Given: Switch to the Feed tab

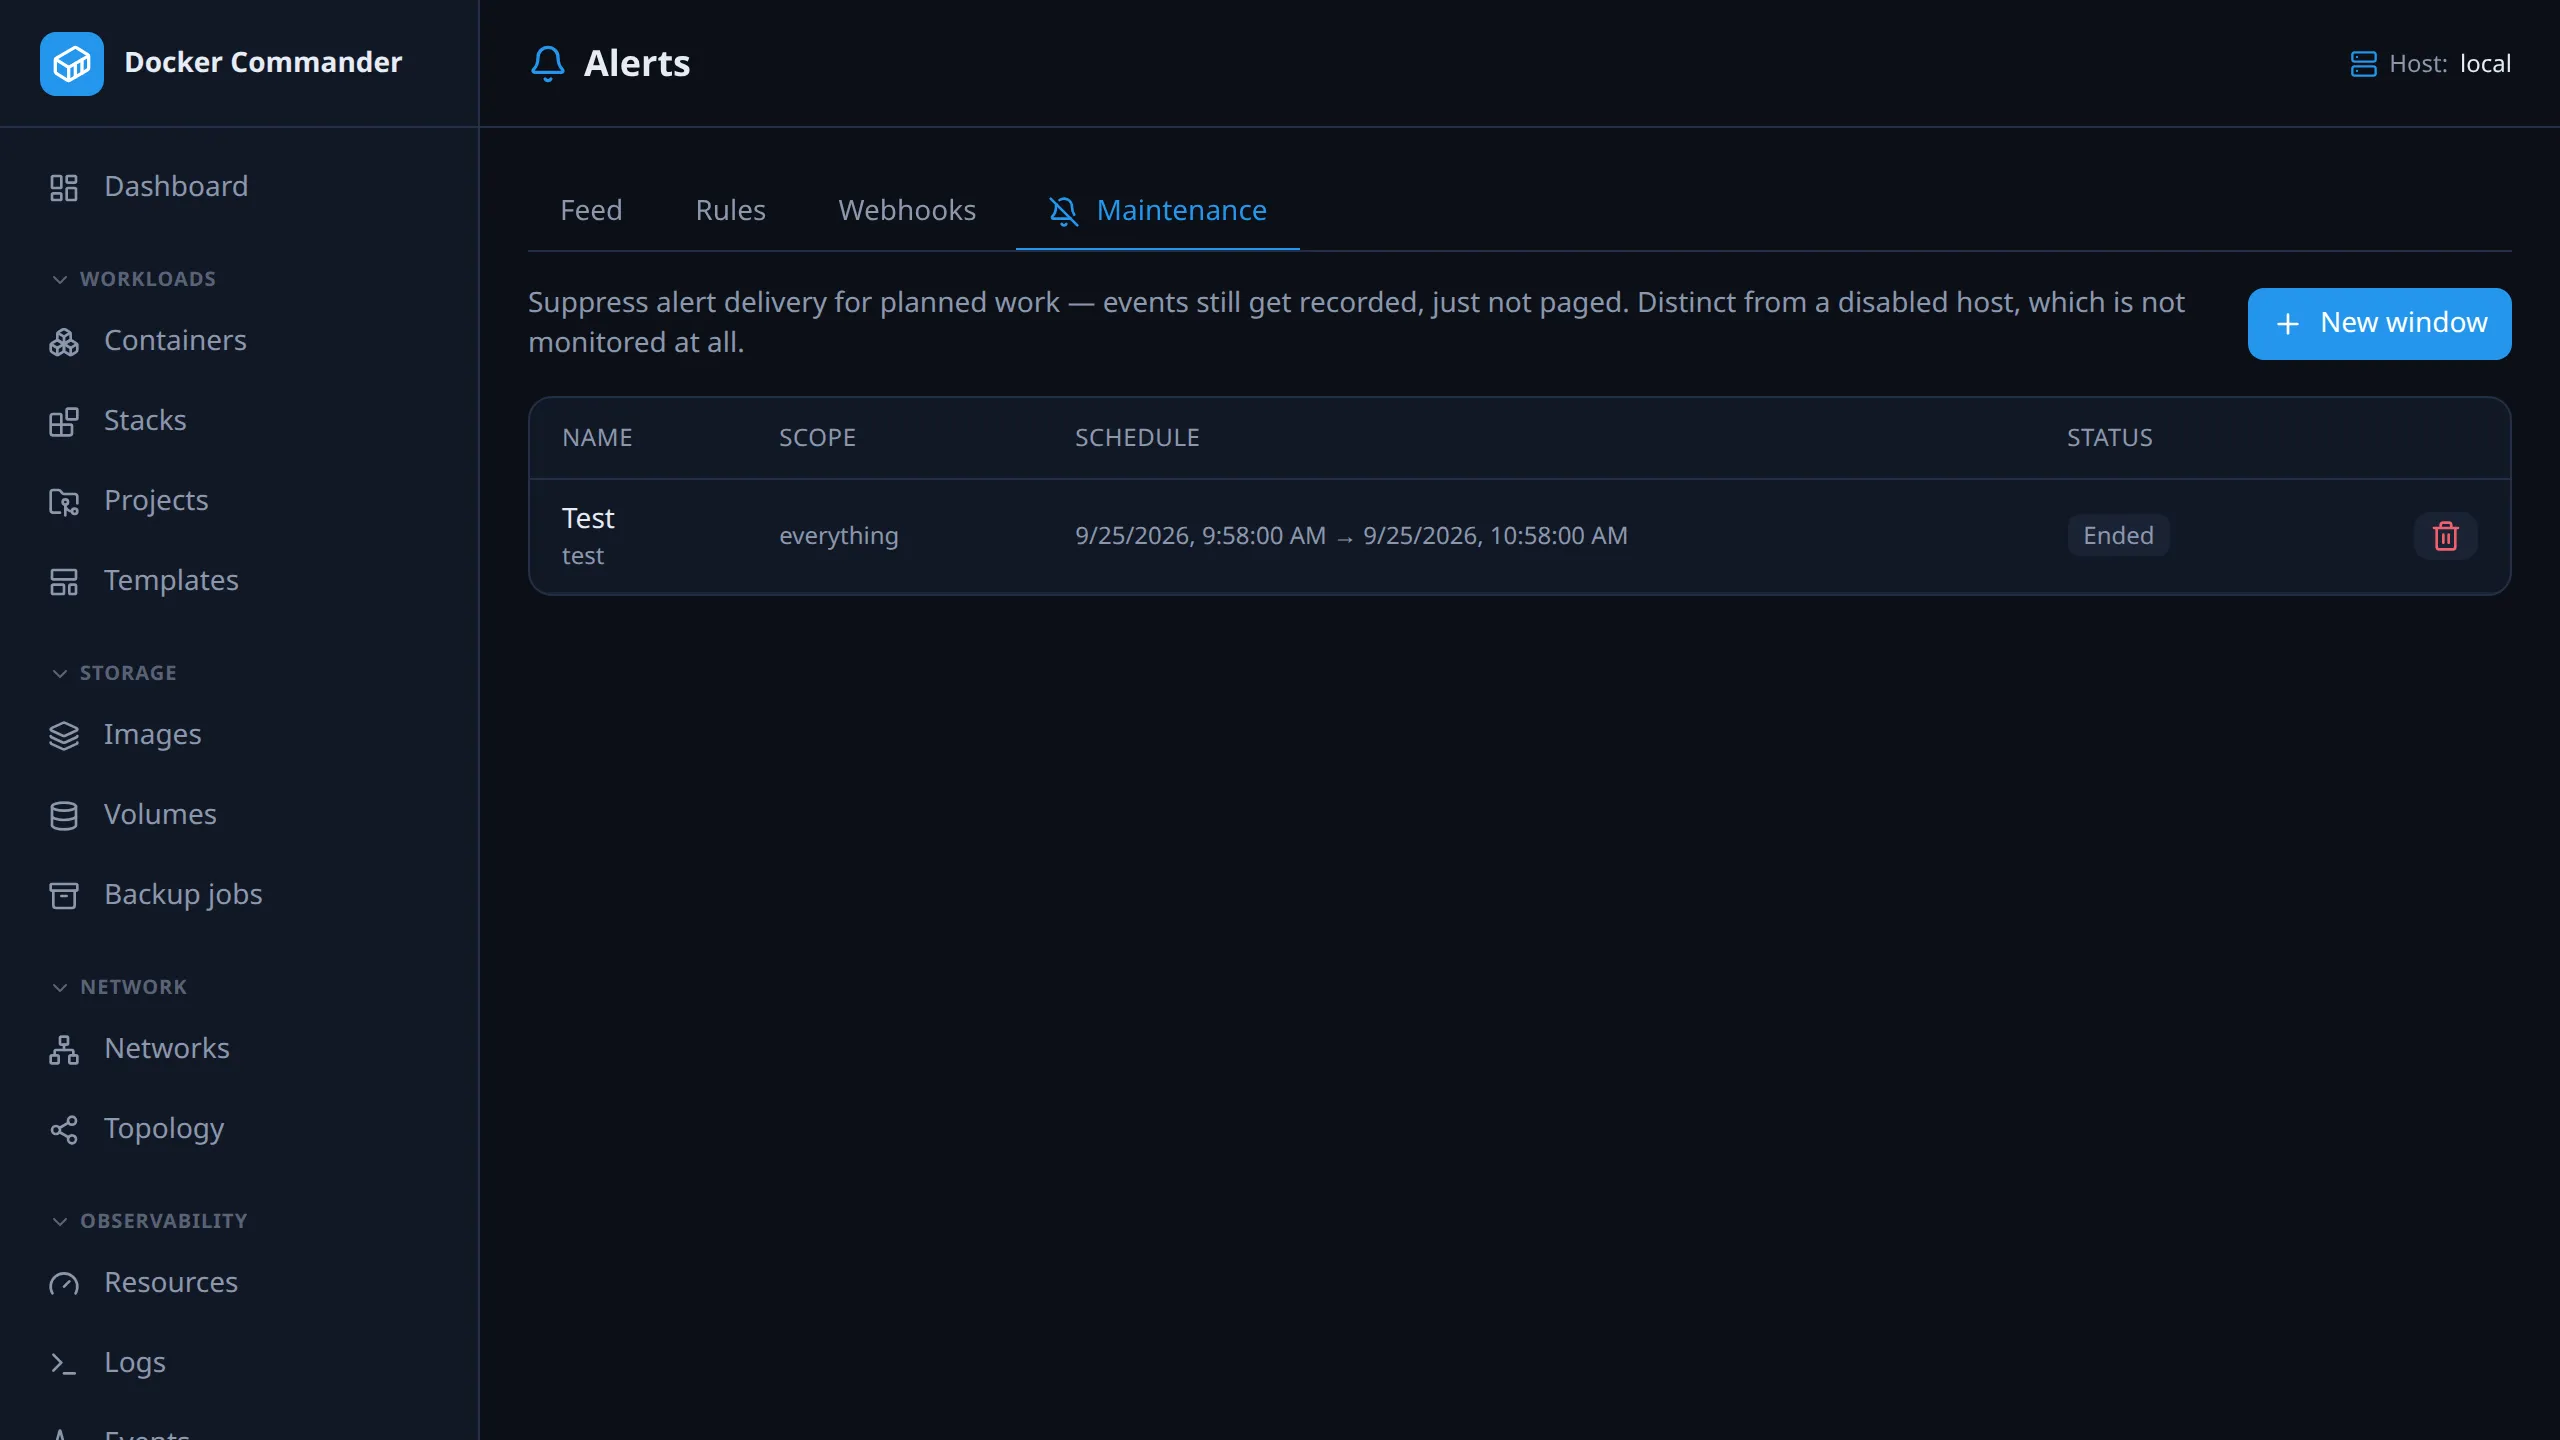Looking at the screenshot, I should [591, 210].
